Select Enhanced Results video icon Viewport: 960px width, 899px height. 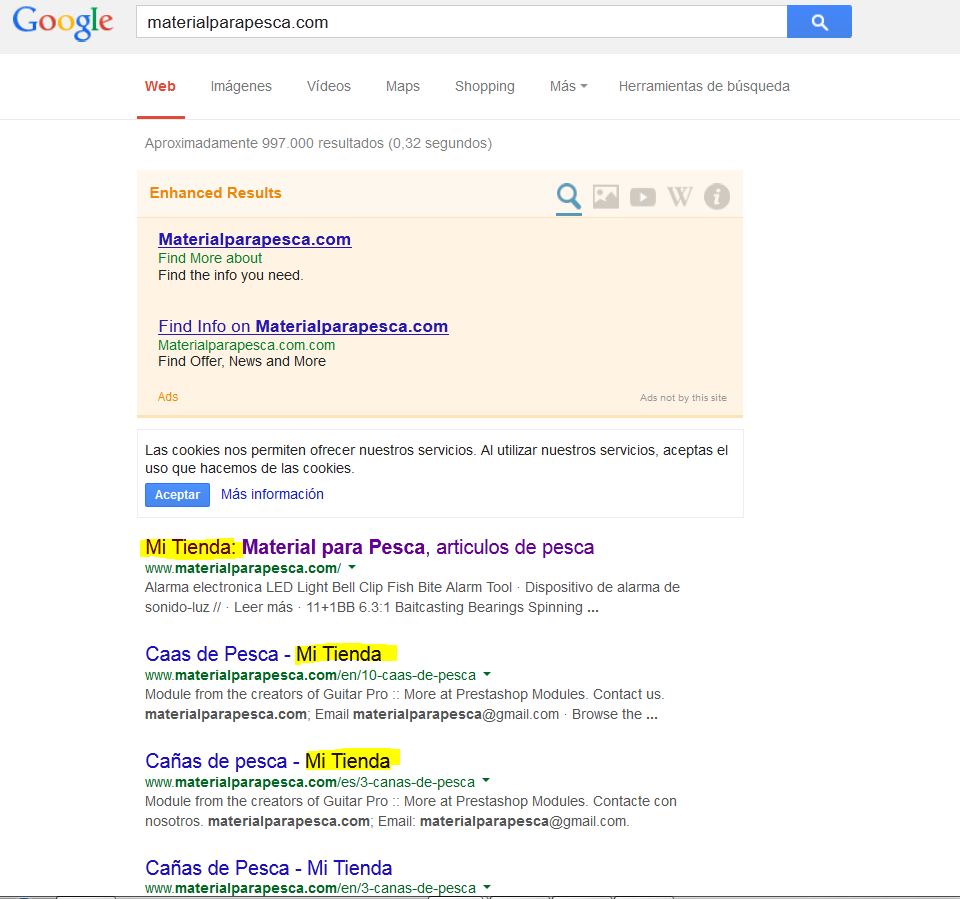click(643, 197)
